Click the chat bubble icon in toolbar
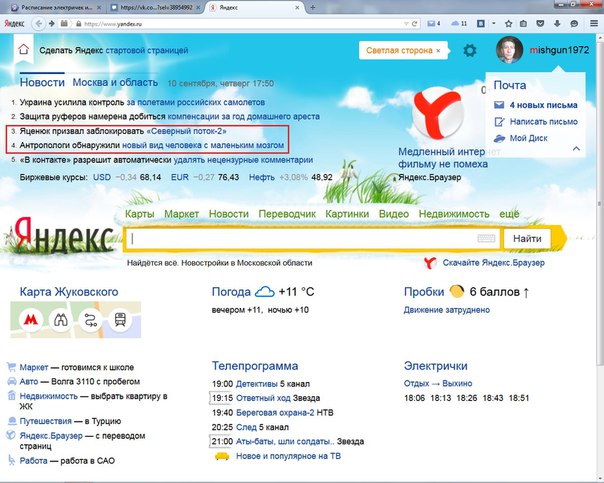The width and height of the screenshot is (604, 483). pyautogui.click(x=574, y=23)
